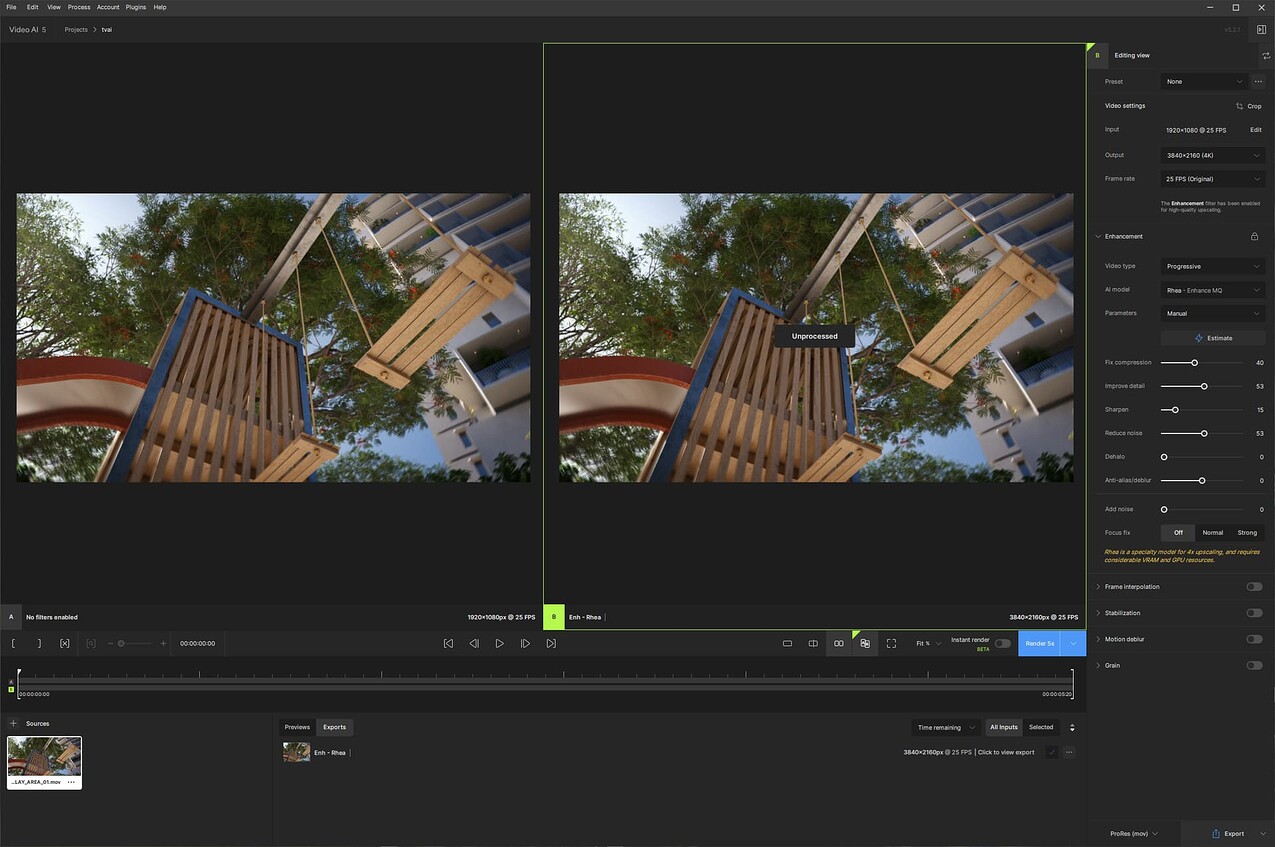The height and width of the screenshot is (847, 1275).
Task: Click the sort arrows icon beside Selected
Action: (x=1072, y=727)
